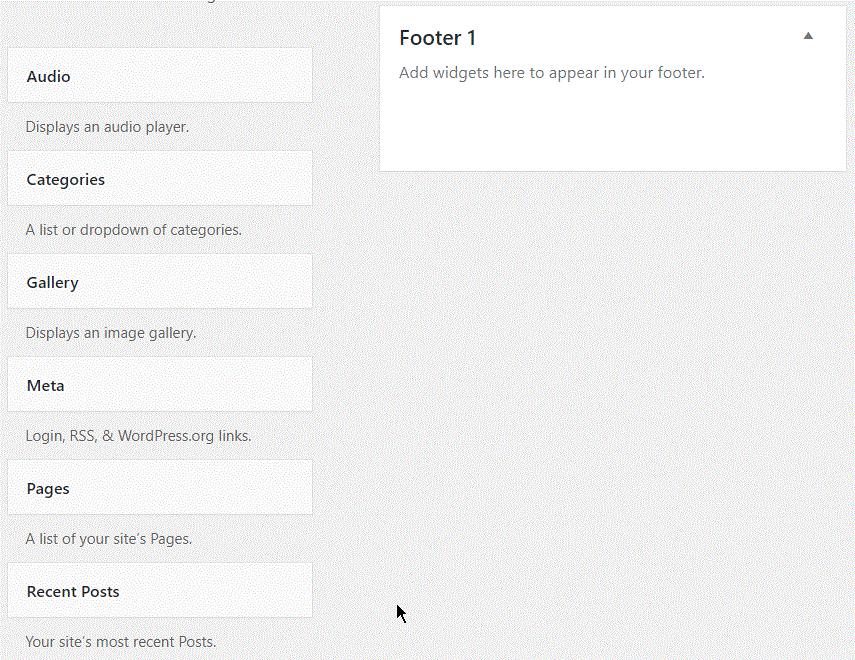Click the word 'footer' in the Footer 1 description
This screenshot has width=855, height=660.
pos(681,73)
